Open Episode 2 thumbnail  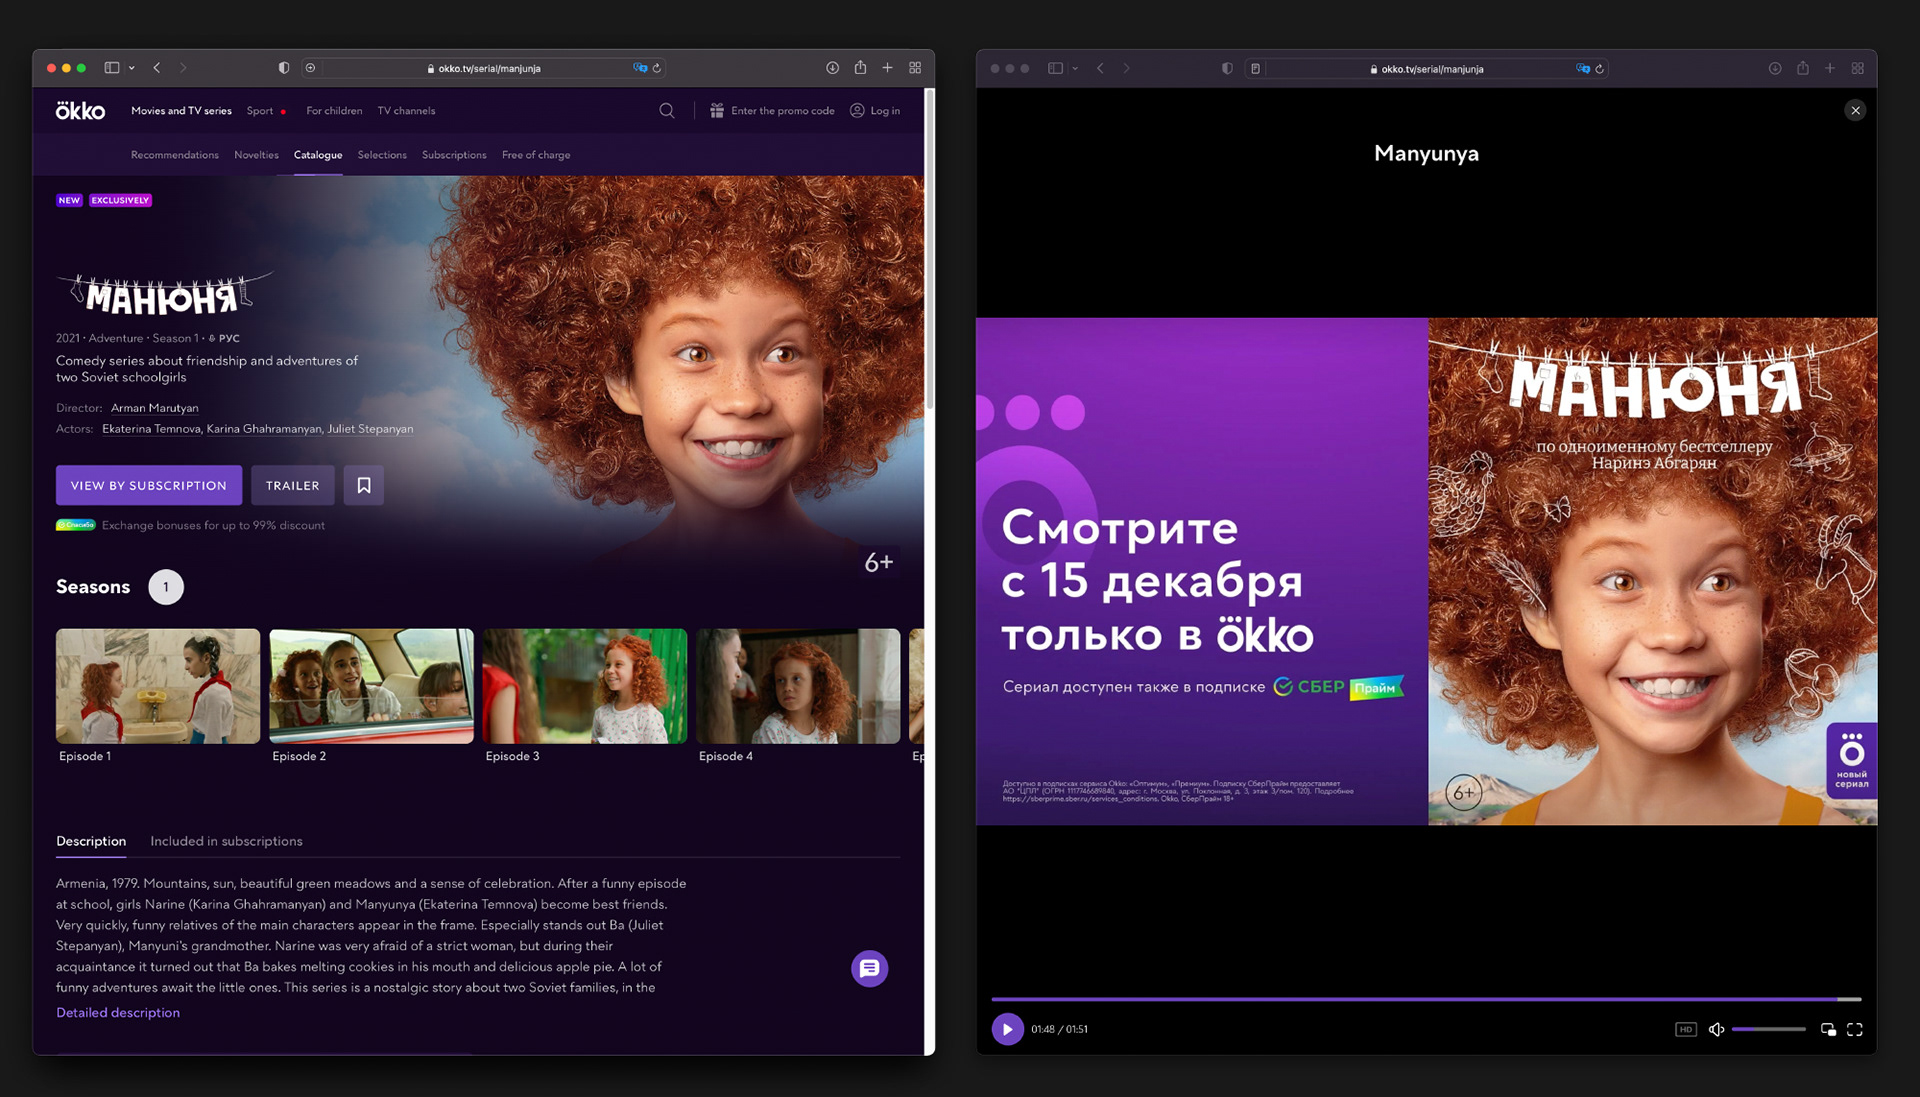[372, 686]
